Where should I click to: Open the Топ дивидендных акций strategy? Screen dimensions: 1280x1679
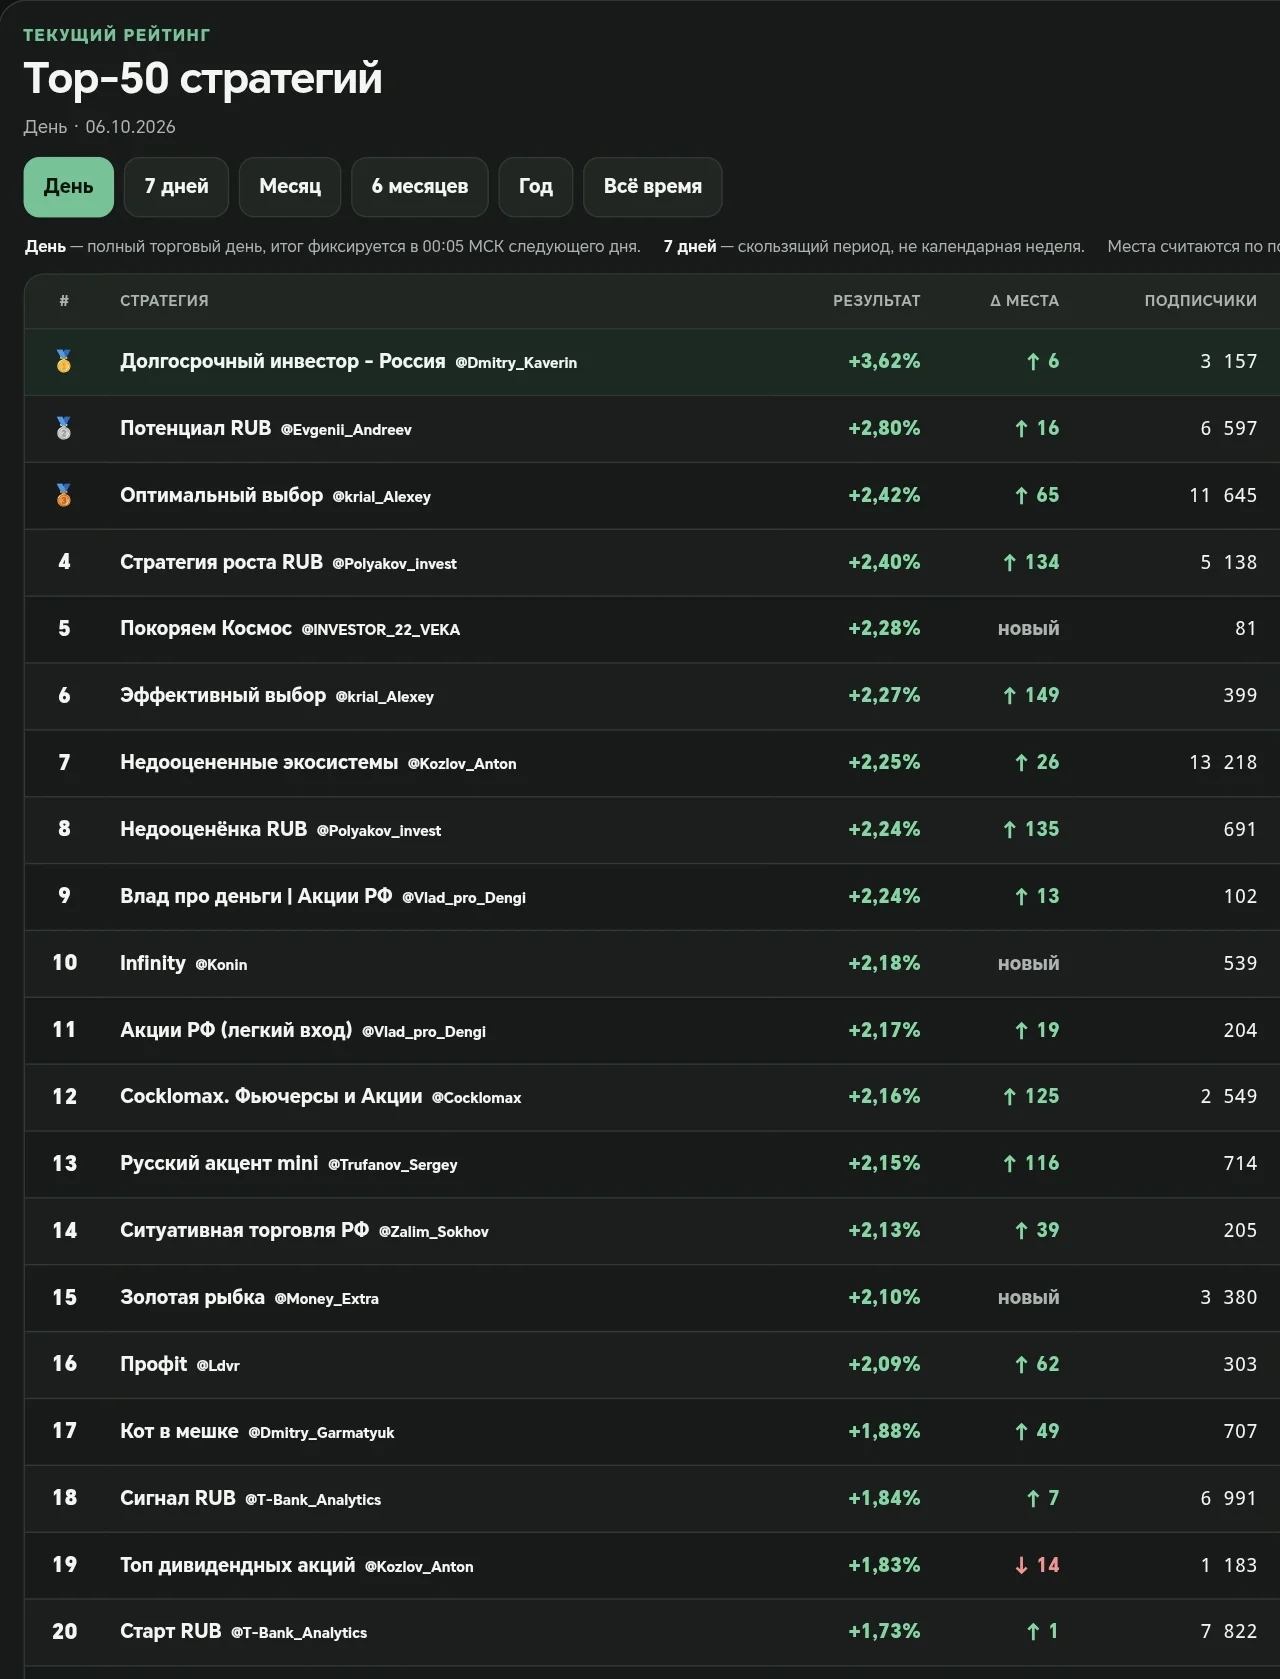[238, 1565]
